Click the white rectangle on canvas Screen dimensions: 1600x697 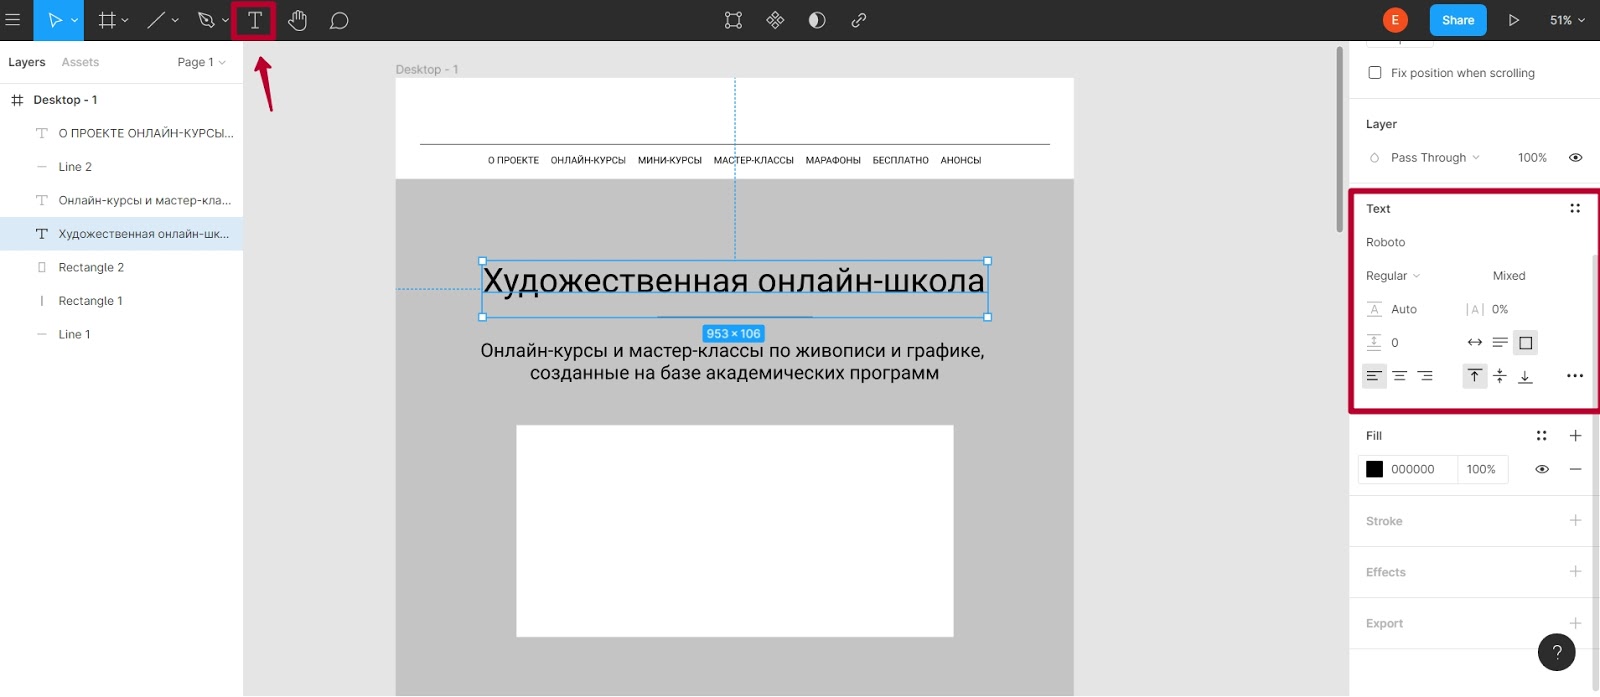pyautogui.click(x=735, y=531)
